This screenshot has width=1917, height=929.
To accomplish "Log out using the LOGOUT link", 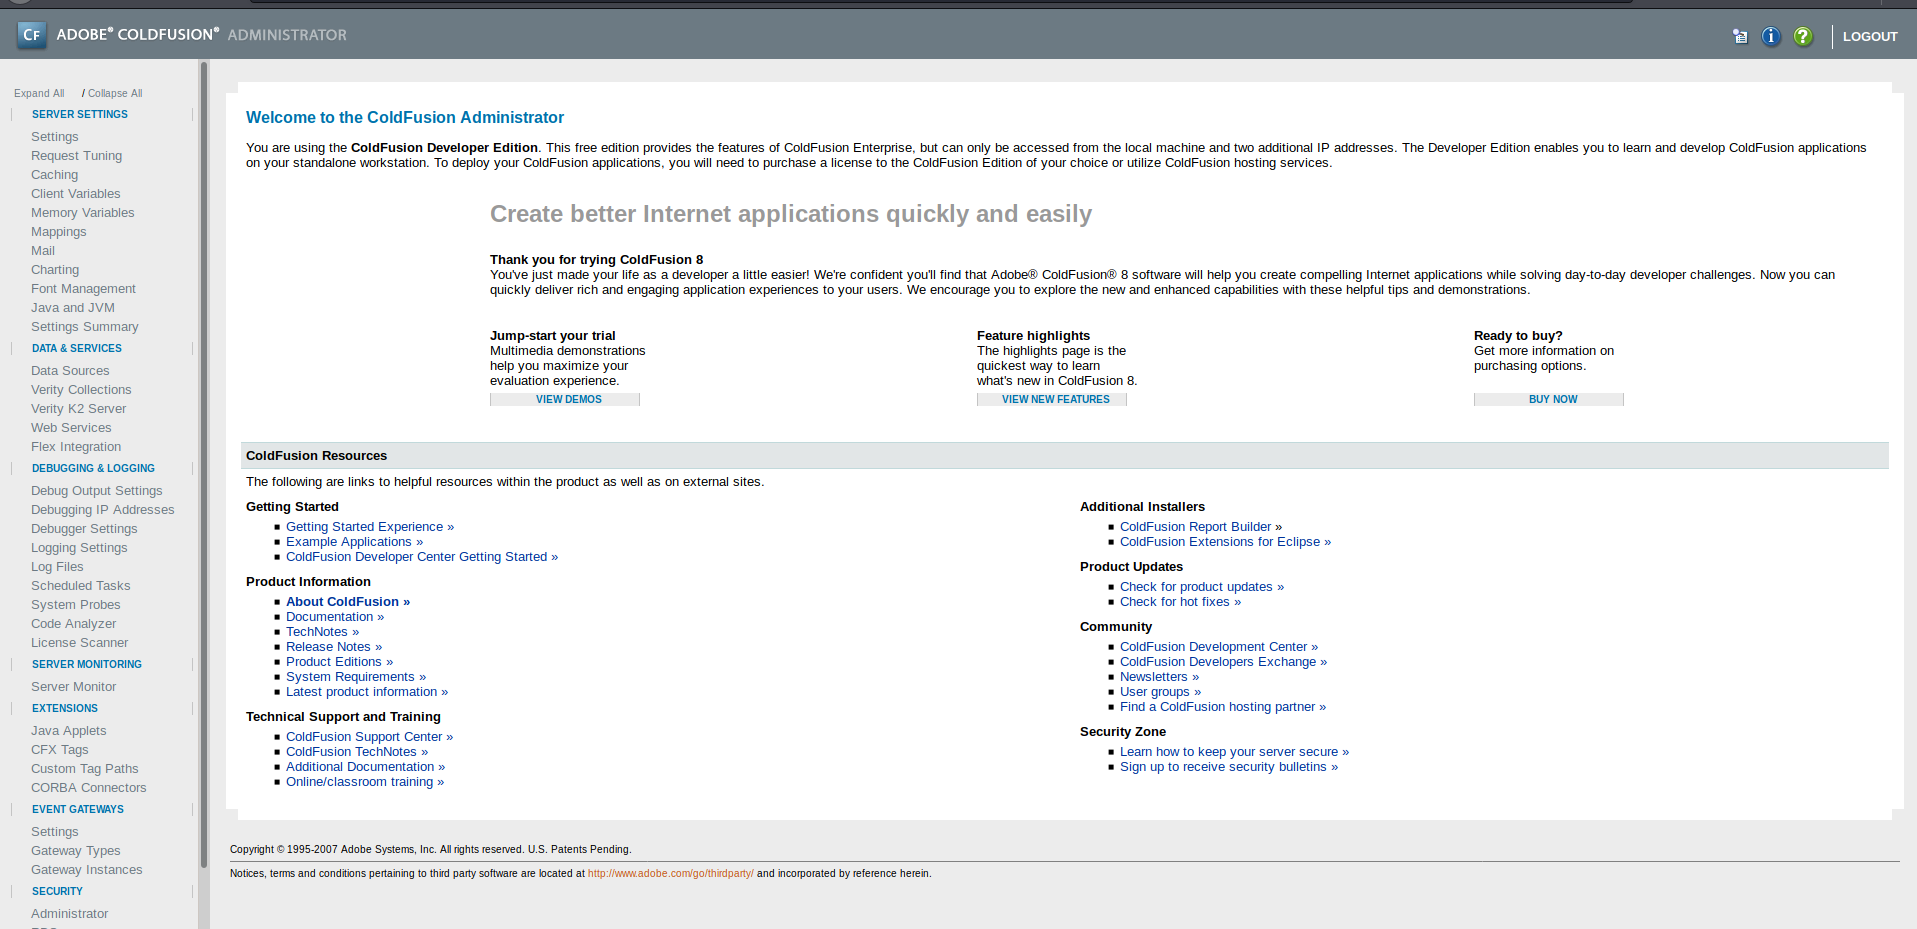I will click(1870, 36).
